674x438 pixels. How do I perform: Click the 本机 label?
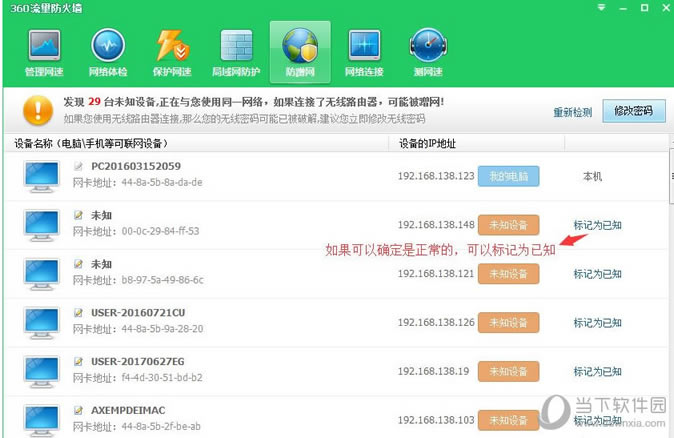592,176
